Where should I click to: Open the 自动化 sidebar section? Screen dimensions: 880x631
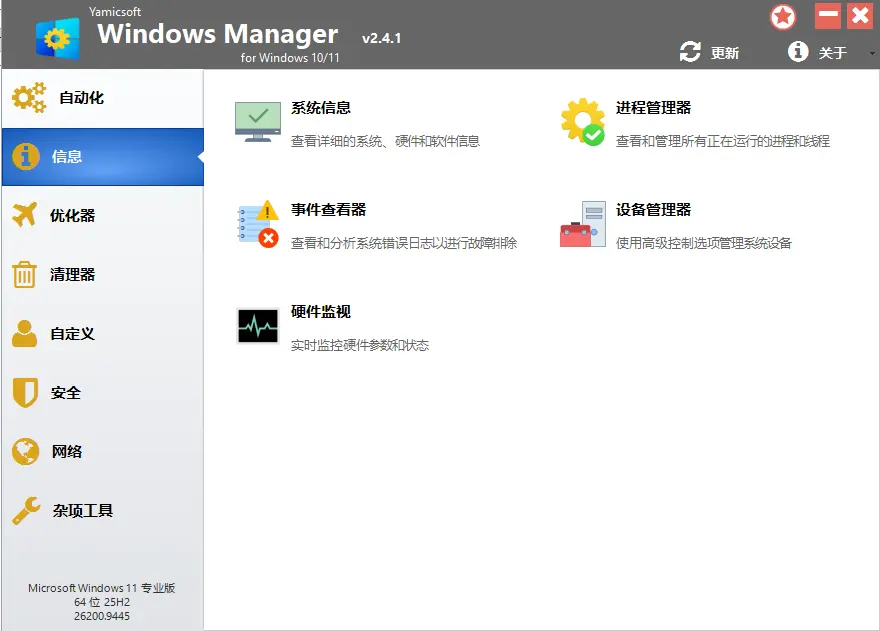coord(103,98)
